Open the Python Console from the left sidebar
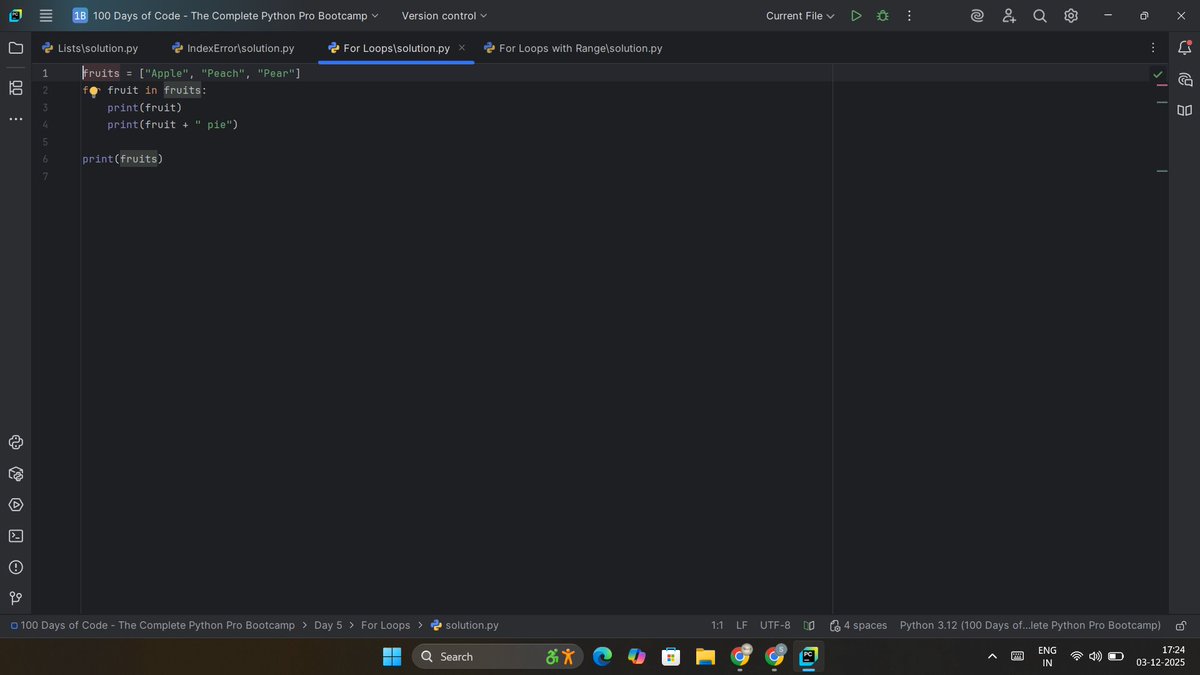This screenshot has width=1200, height=675. pyautogui.click(x=15, y=442)
